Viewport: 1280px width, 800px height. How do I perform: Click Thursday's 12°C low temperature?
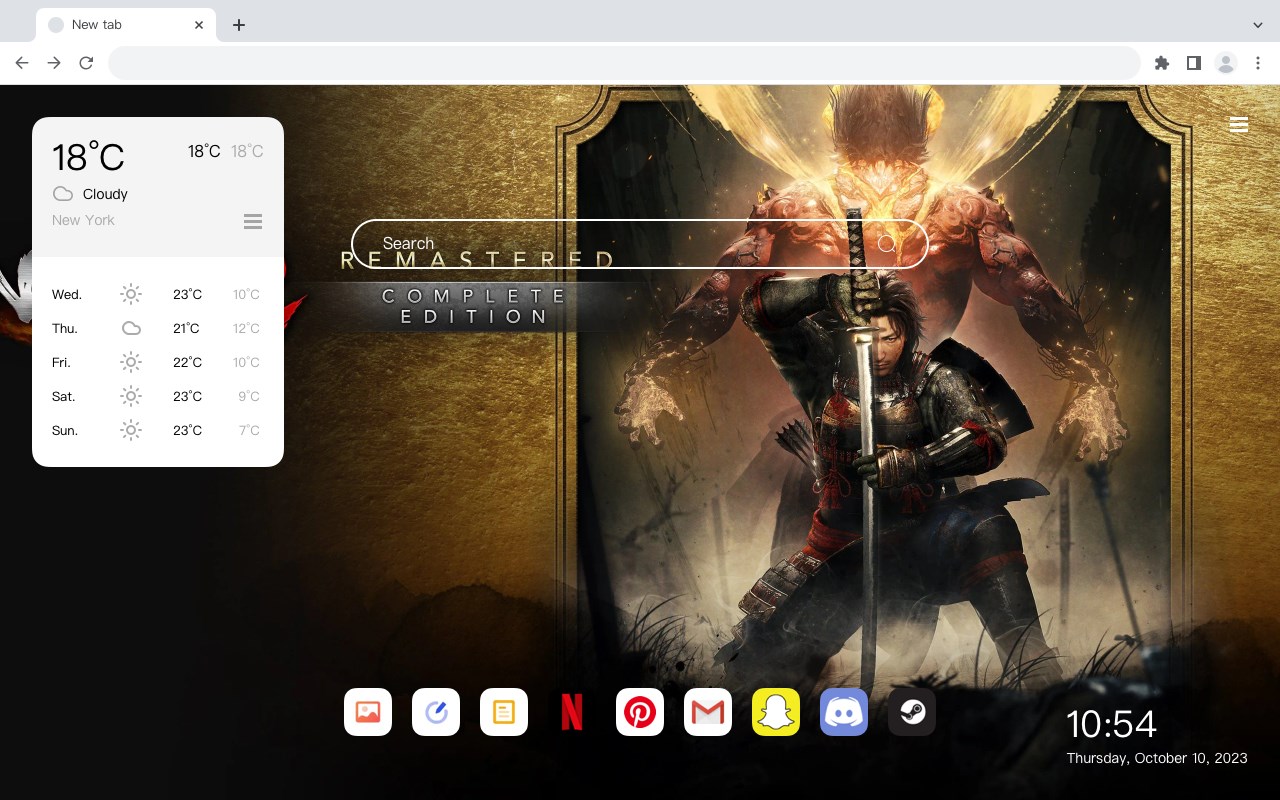[247, 328]
